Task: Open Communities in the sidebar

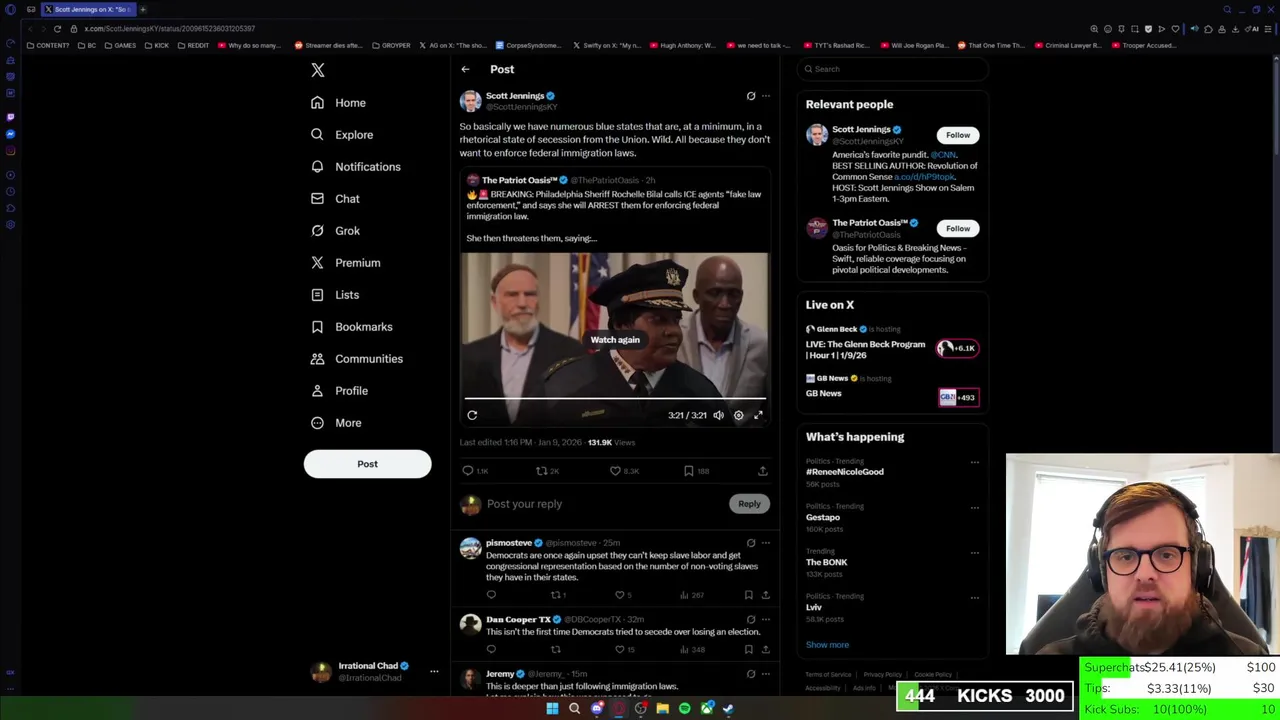Action: coord(356,359)
